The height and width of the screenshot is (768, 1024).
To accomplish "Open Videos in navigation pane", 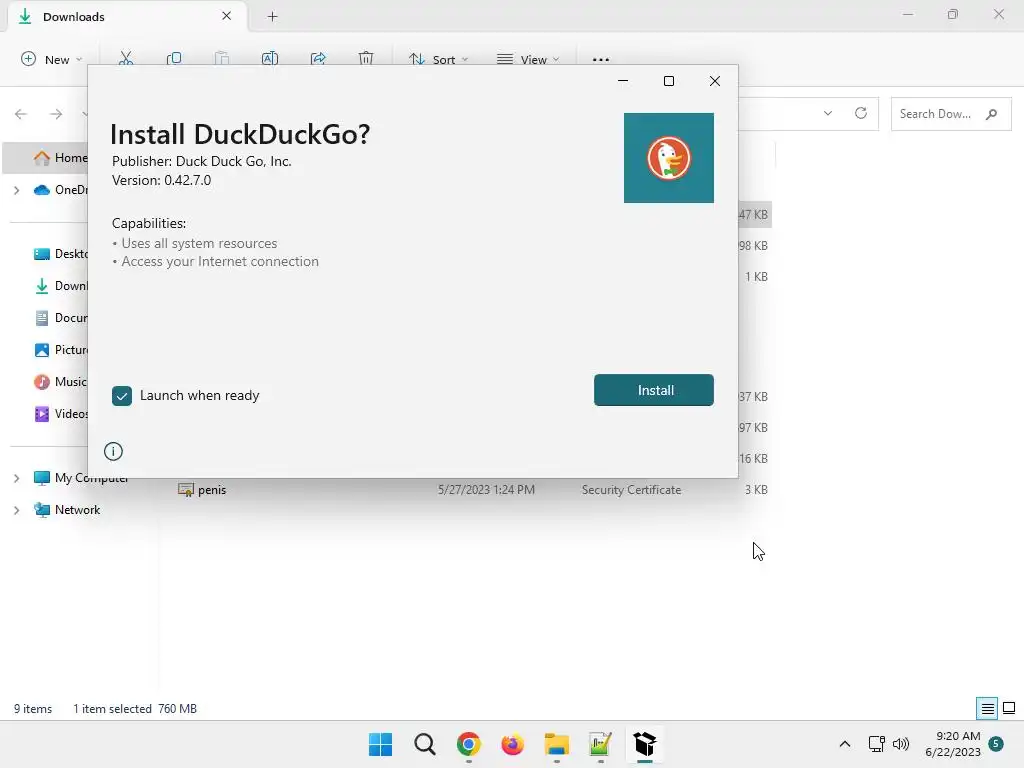I will tap(61, 413).
